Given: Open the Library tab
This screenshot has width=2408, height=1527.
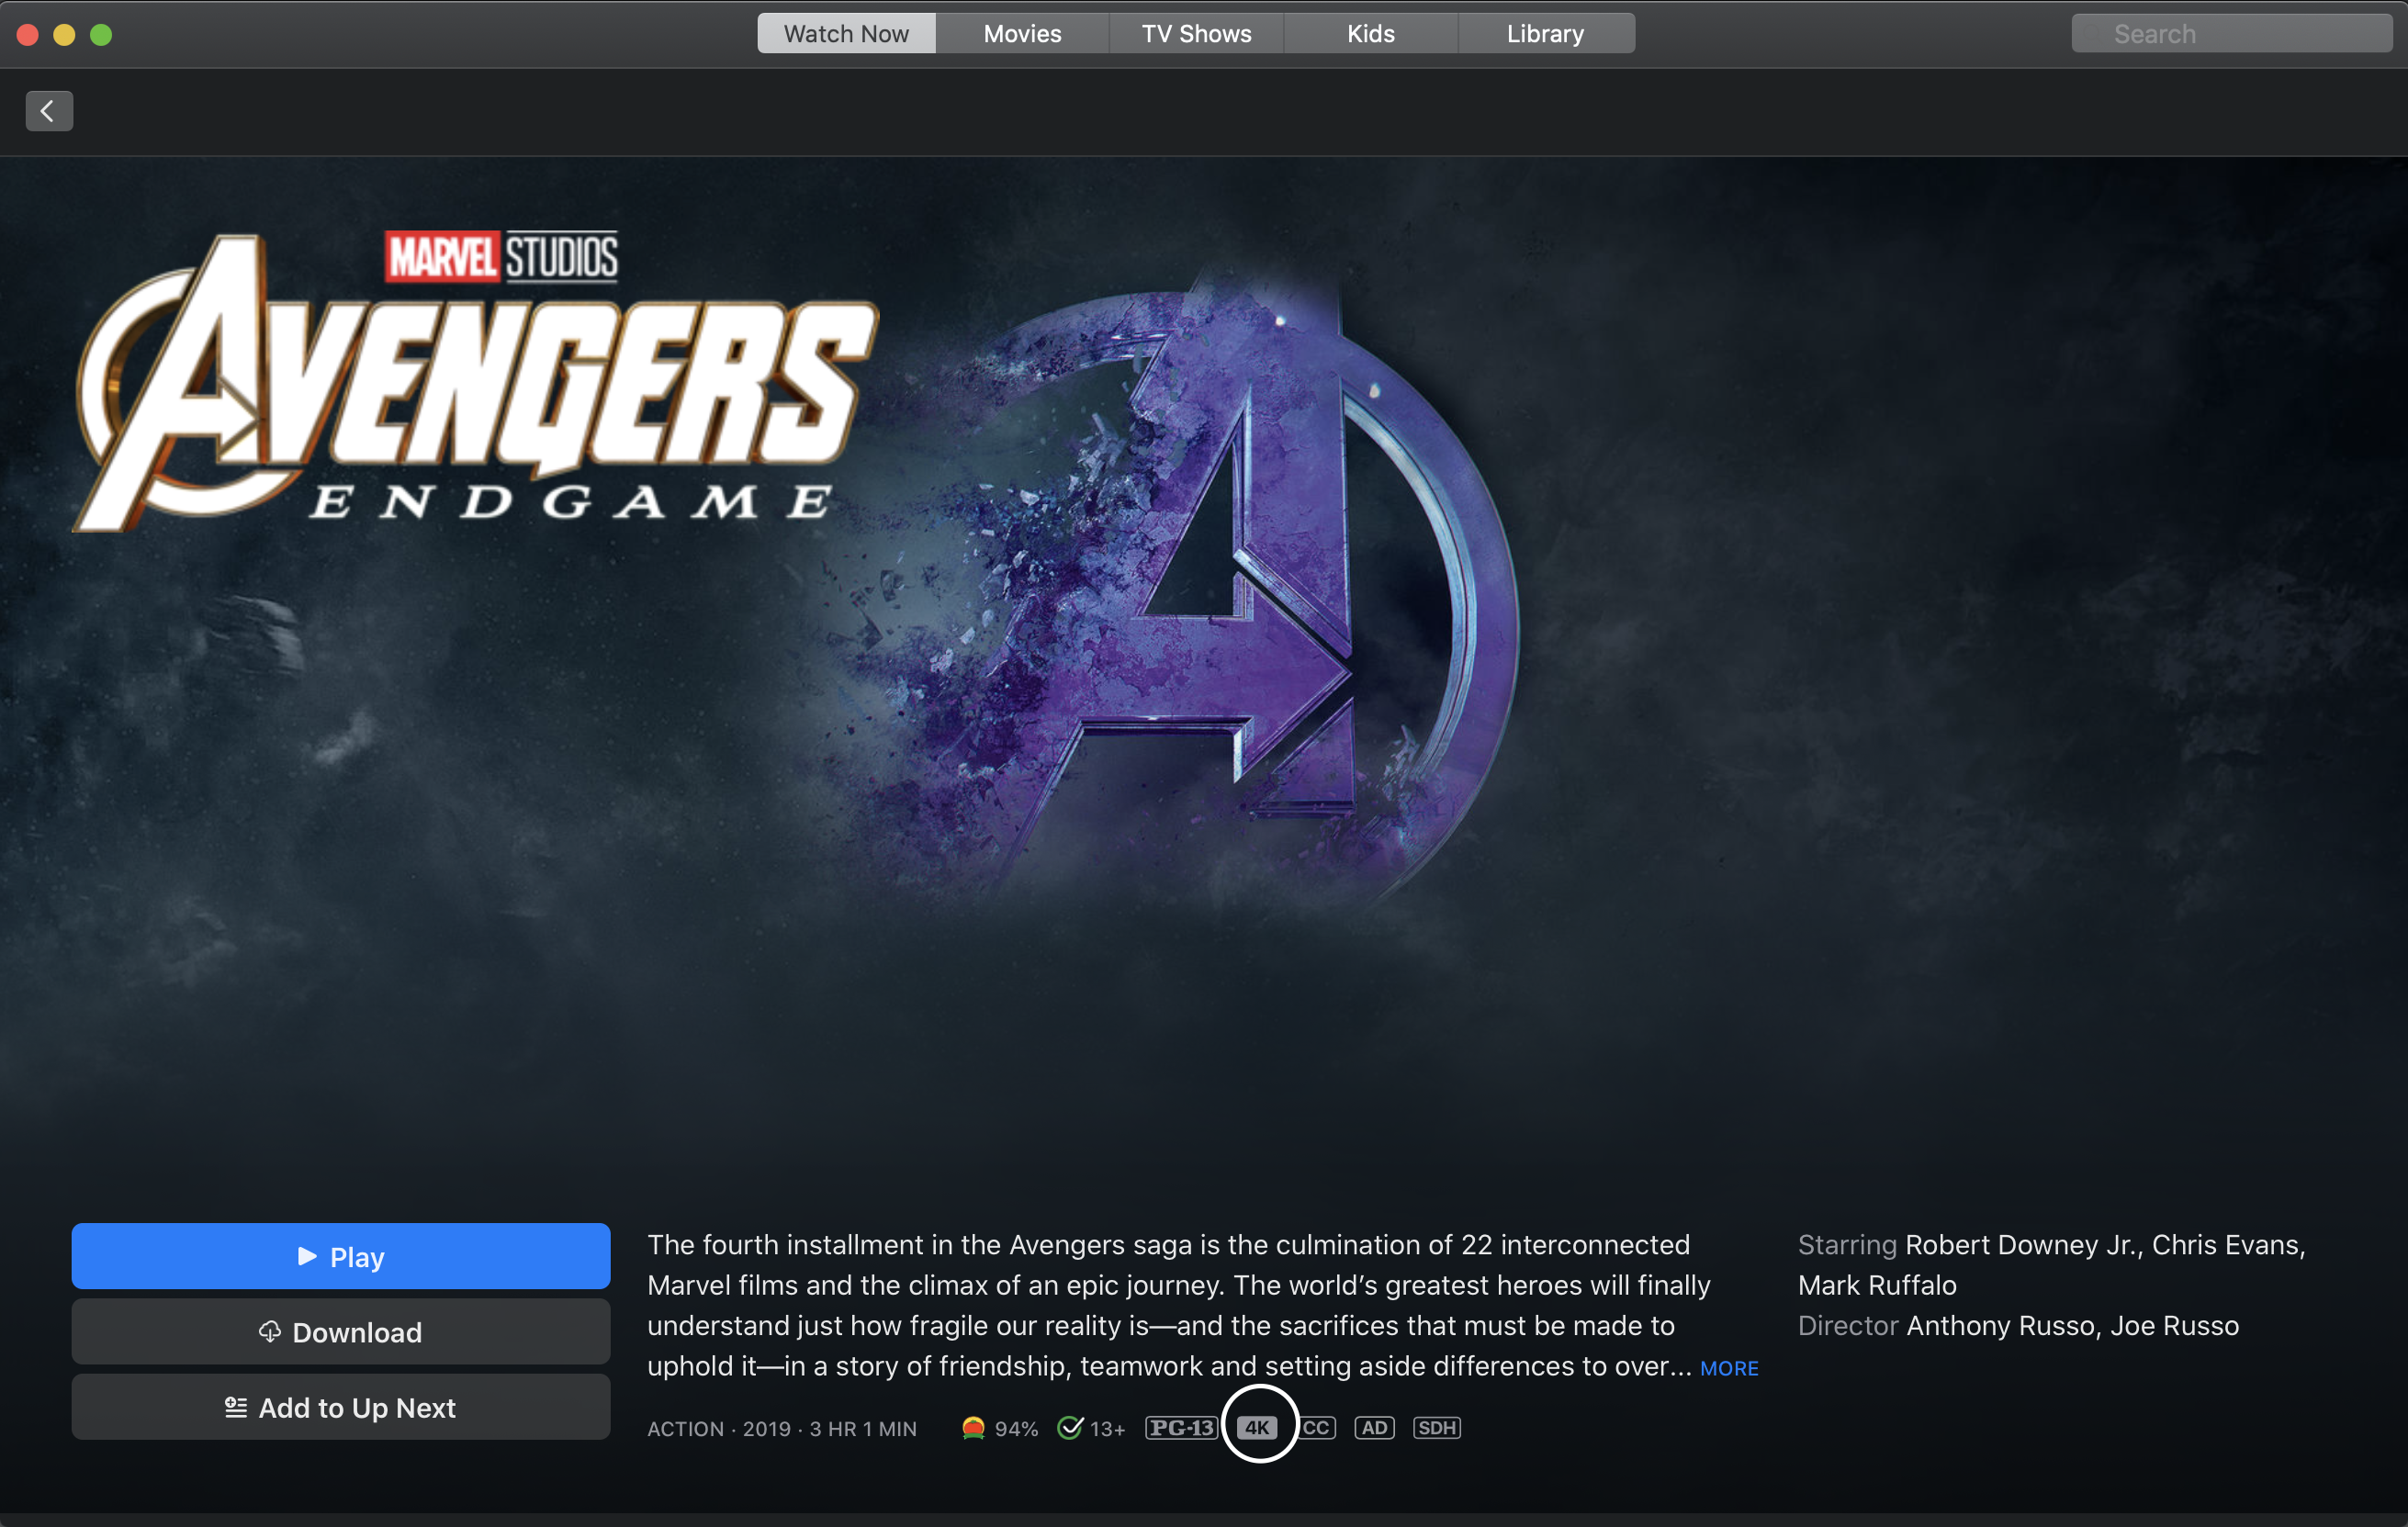Looking at the screenshot, I should point(1545,34).
